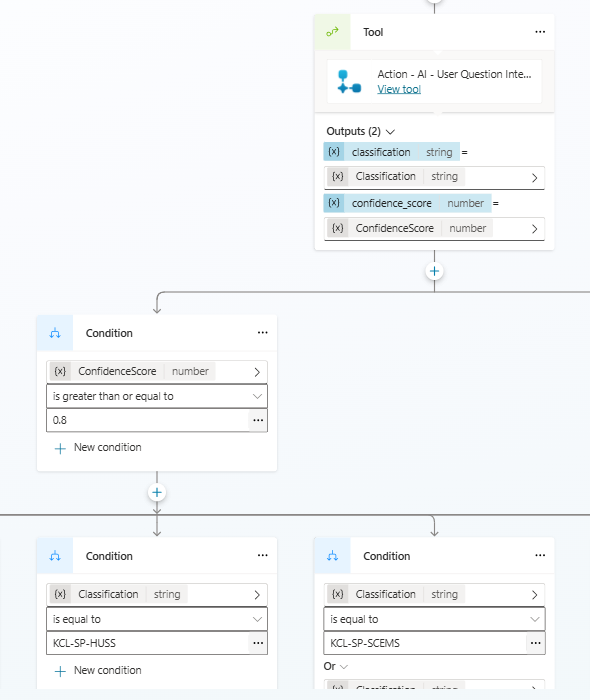Open the 'is greater than or equal to' dropdown

tap(157, 396)
